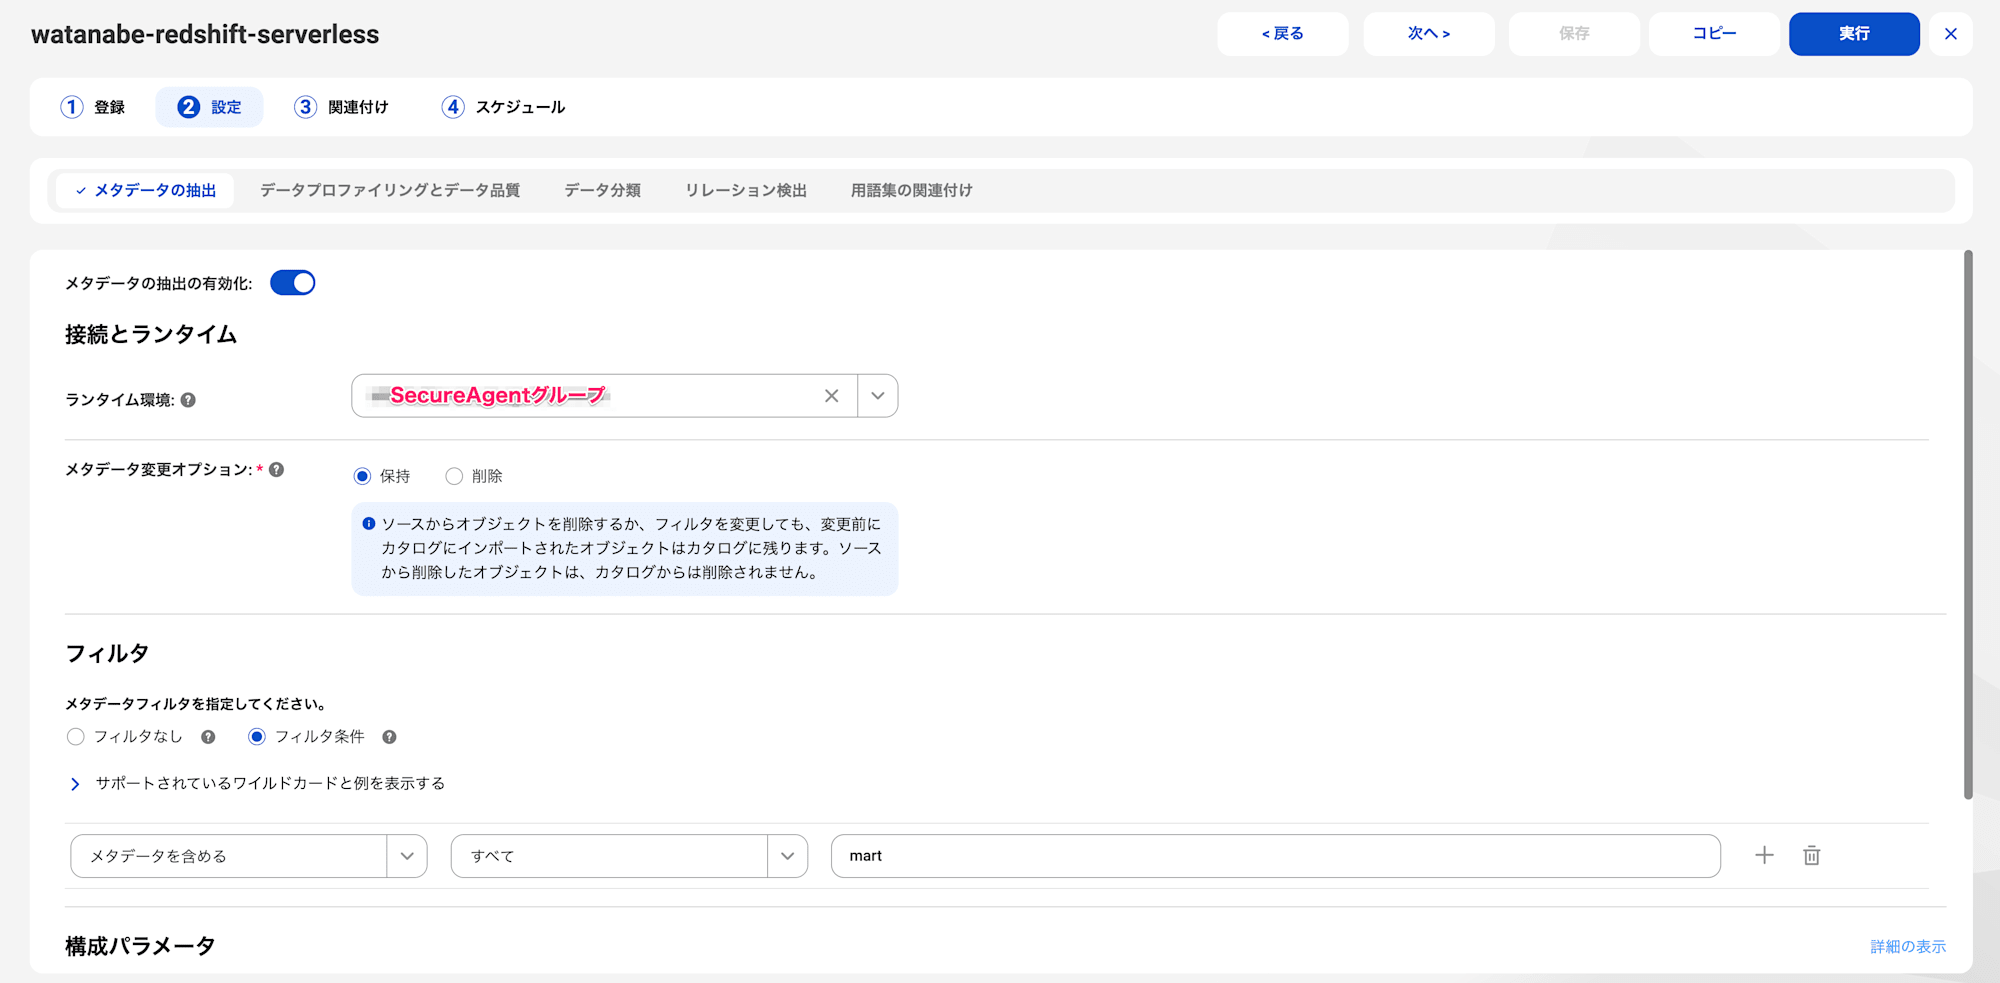Click help icon next to フィルタ条件
The width and height of the screenshot is (2000, 983).
tap(389, 737)
